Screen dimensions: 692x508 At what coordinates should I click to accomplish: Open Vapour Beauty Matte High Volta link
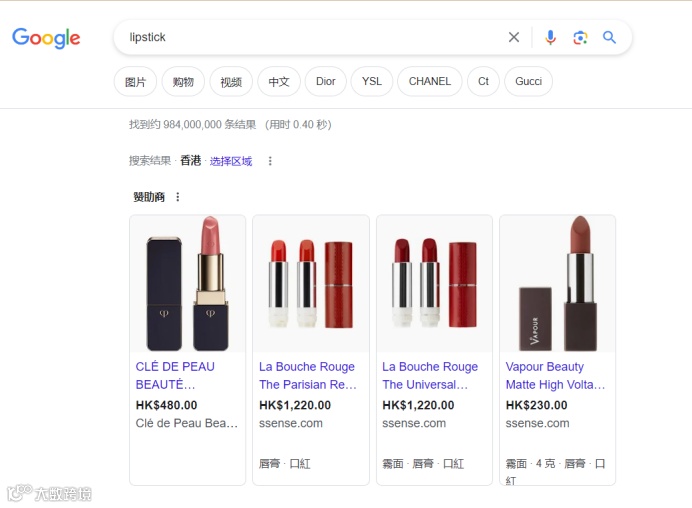[x=555, y=376]
